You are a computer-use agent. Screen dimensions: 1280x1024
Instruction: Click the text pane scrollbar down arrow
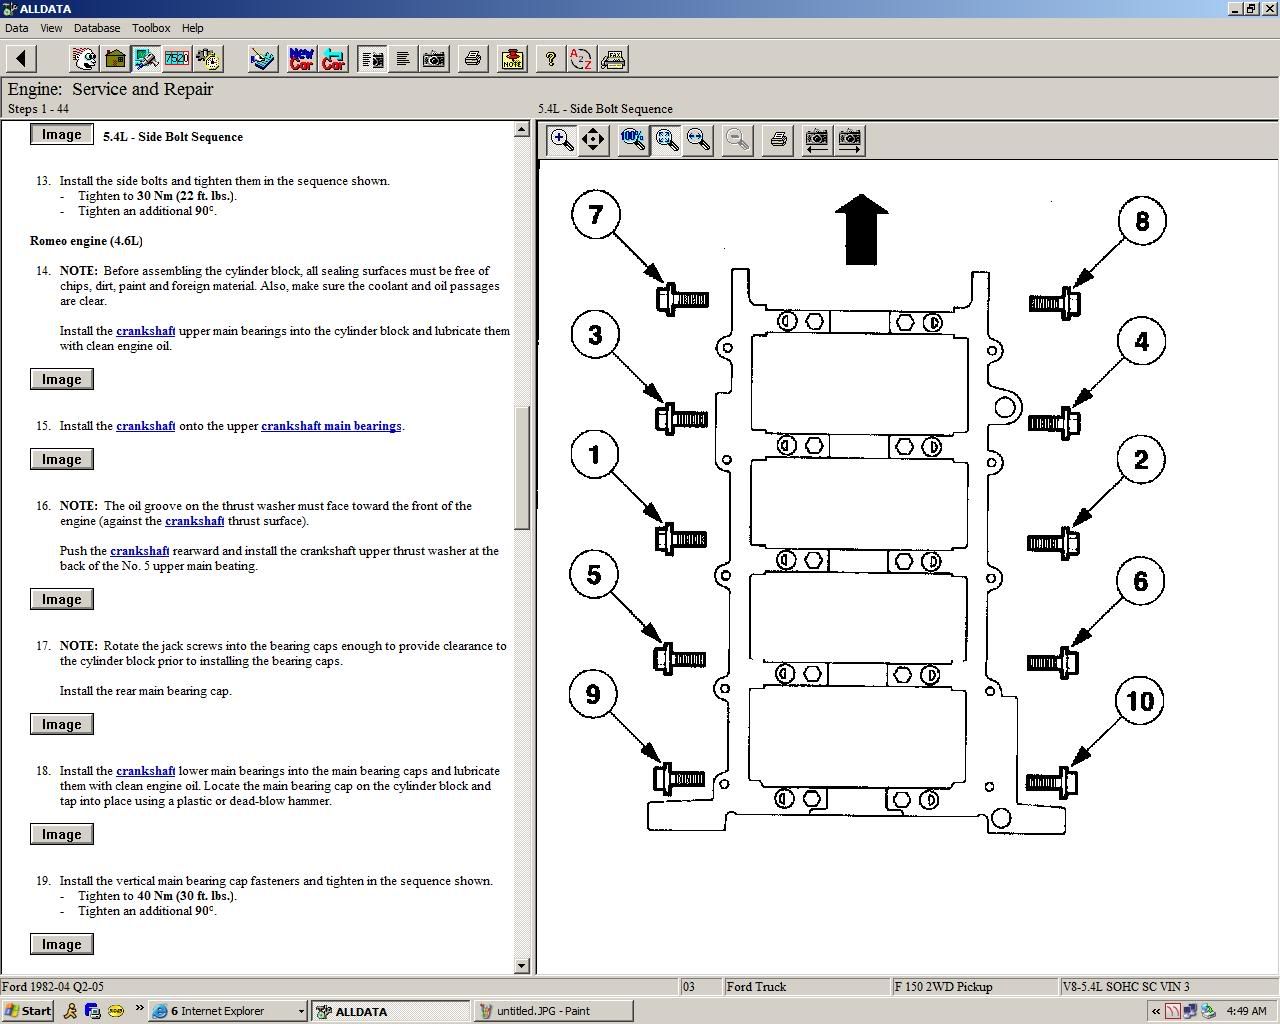521,965
